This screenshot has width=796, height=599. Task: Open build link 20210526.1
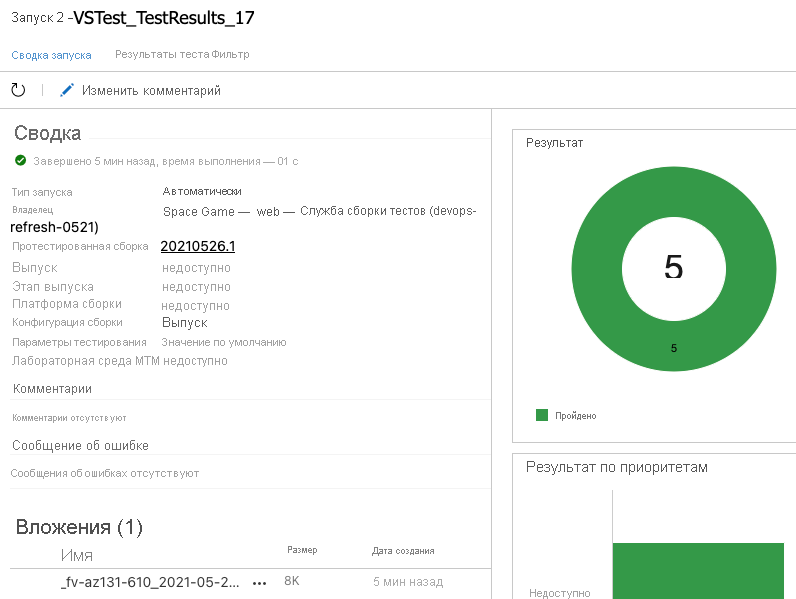[x=198, y=246]
